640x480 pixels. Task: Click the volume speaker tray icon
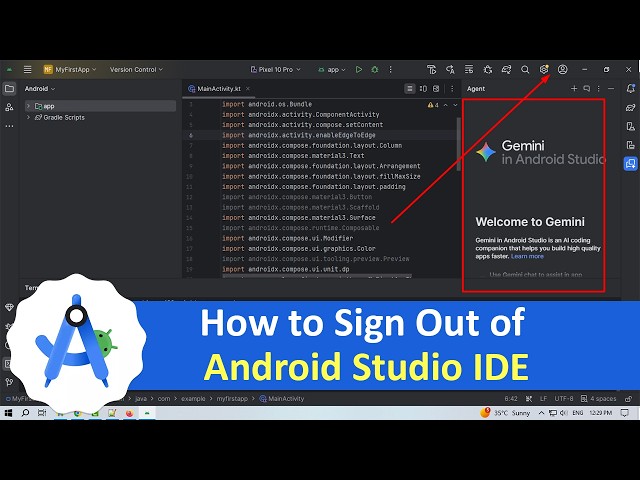click(564, 413)
